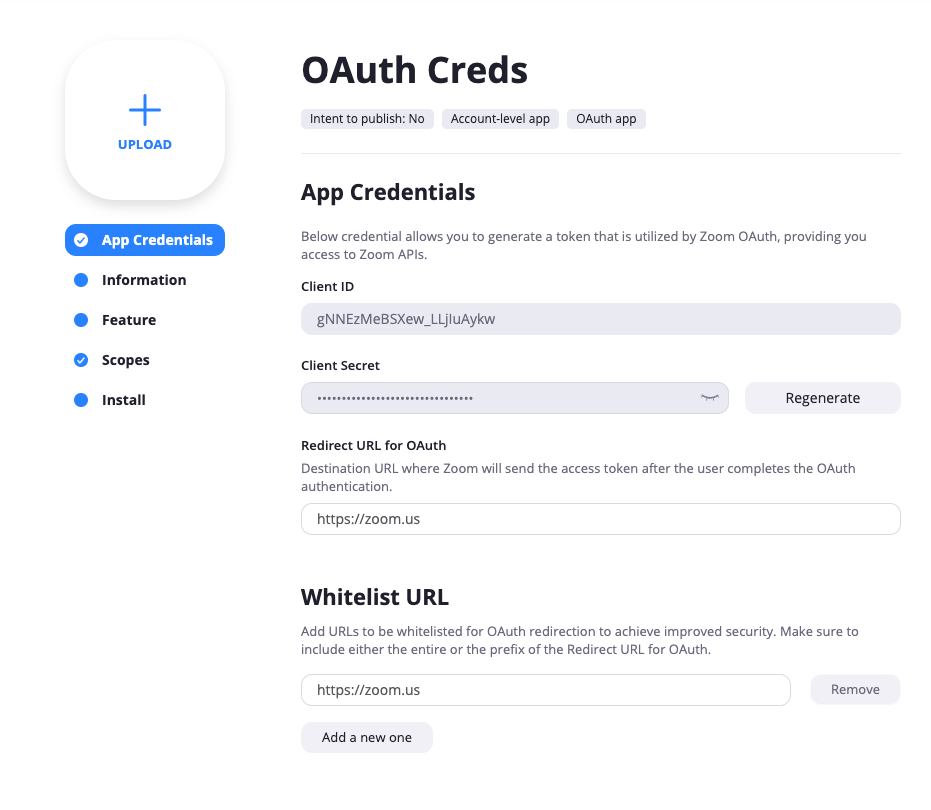The width and height of the screenshot is (931, 810).
Task: Click the Client ID field
Action: pos(600,319)
